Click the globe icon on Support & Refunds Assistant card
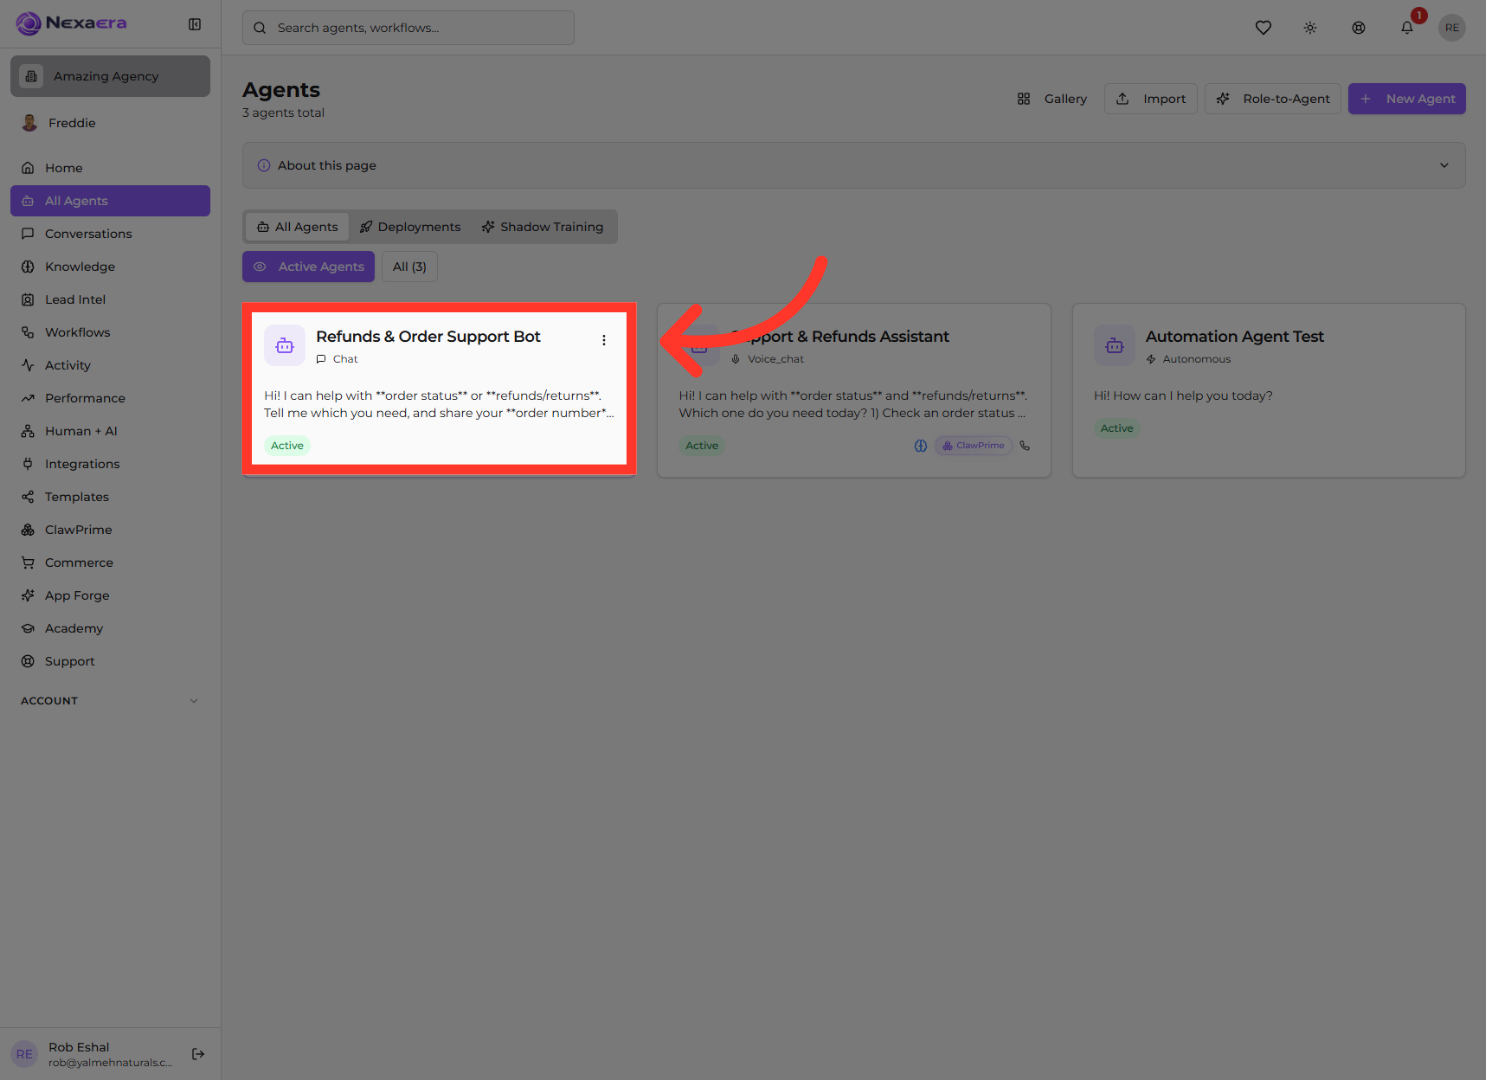1486x1080 pixels. [921, 446]
